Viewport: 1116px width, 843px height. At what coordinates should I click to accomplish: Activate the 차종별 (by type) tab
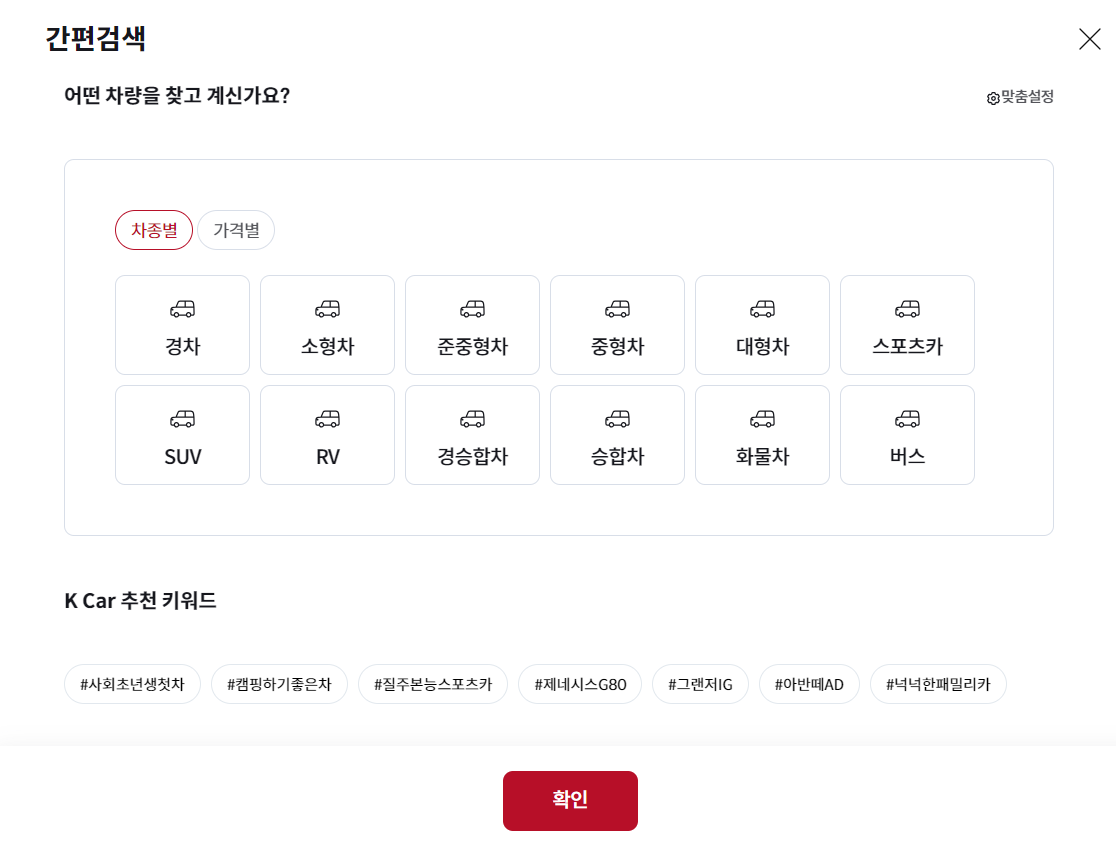tap(154, 230)
